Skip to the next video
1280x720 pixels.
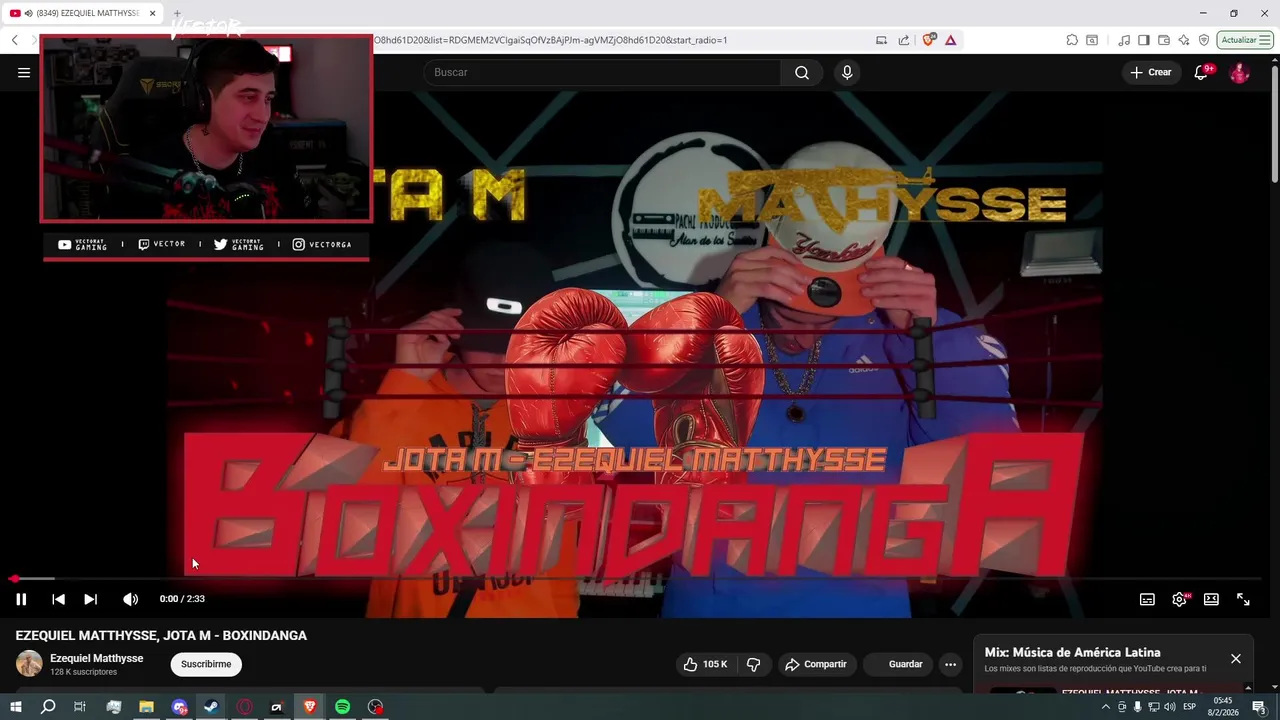[90, 599]
